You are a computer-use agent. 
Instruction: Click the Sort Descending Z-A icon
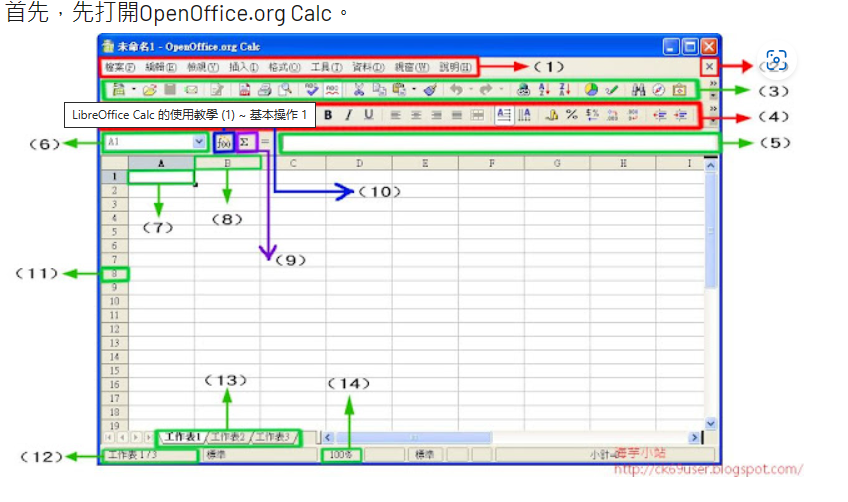pyautogui.click(x=565, y=90)
